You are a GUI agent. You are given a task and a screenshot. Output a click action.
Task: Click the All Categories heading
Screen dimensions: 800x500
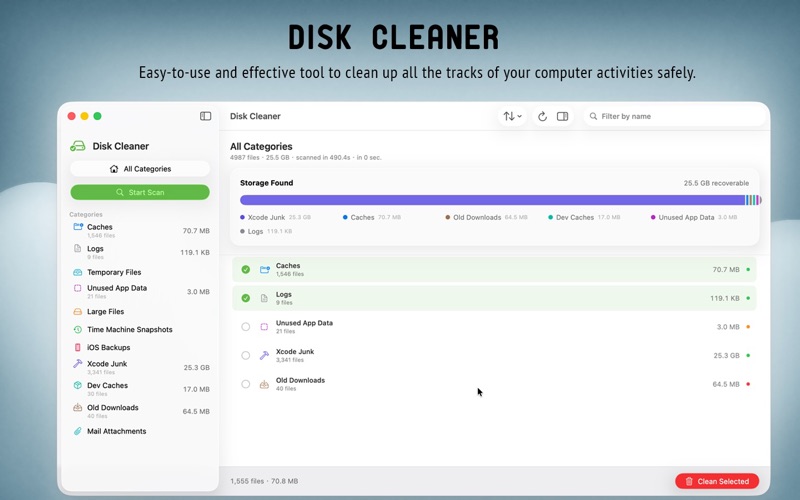261,146
